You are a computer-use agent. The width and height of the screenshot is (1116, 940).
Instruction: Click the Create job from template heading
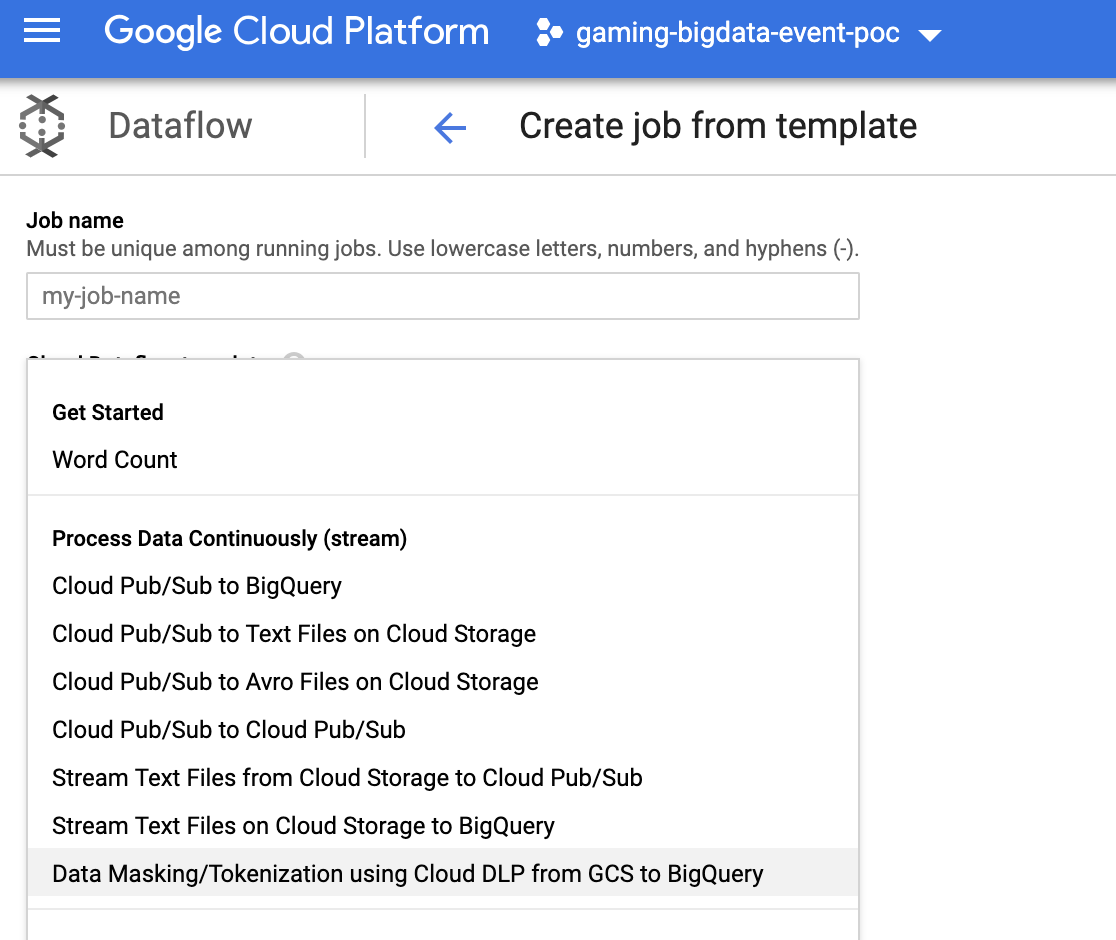(x=718, y=127)
